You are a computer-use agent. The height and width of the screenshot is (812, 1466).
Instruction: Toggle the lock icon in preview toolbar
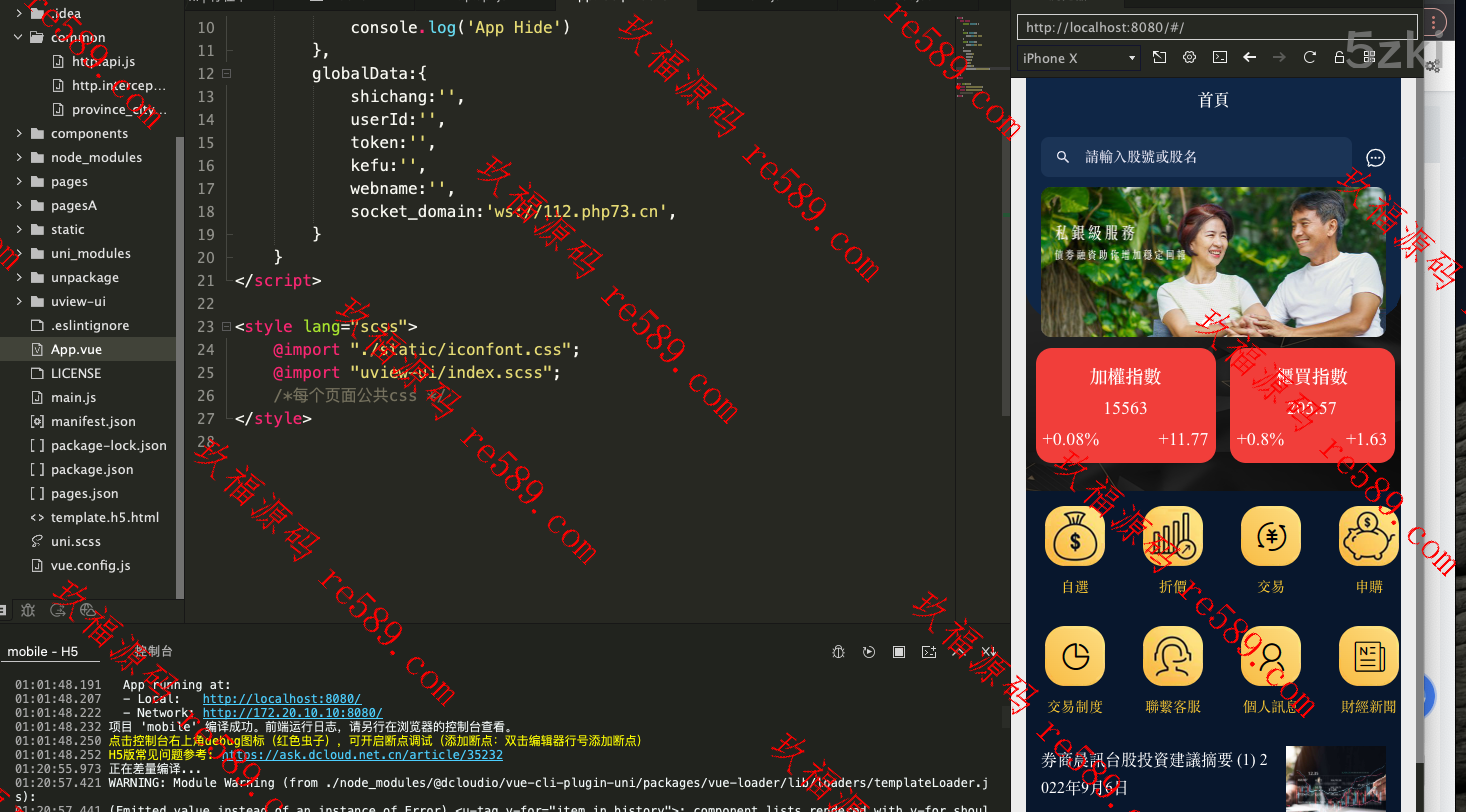pyautogui.click(x=1339, y=58)
